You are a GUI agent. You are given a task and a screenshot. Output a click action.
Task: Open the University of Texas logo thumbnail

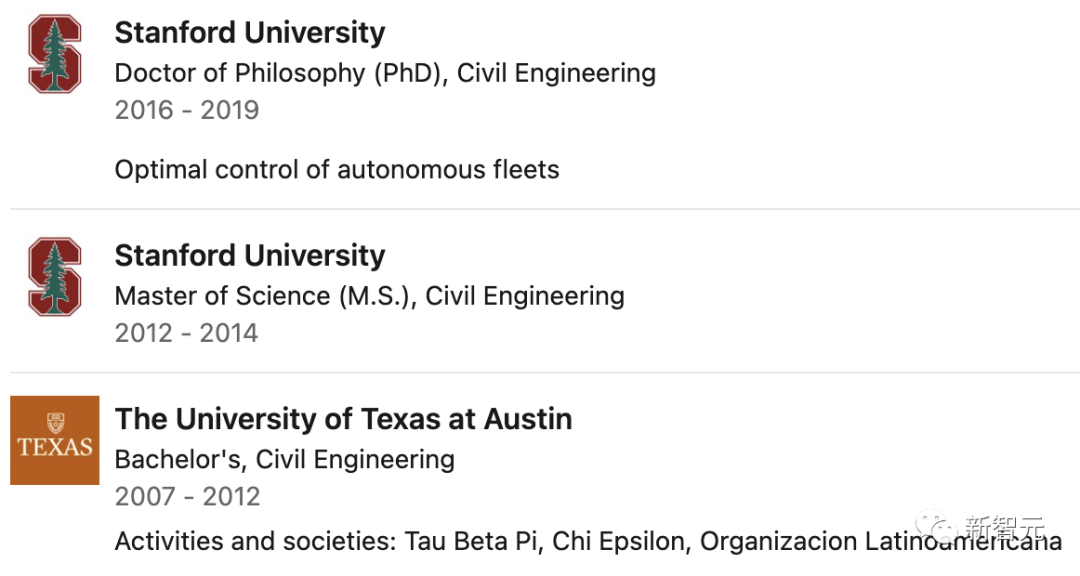point(55,440)
